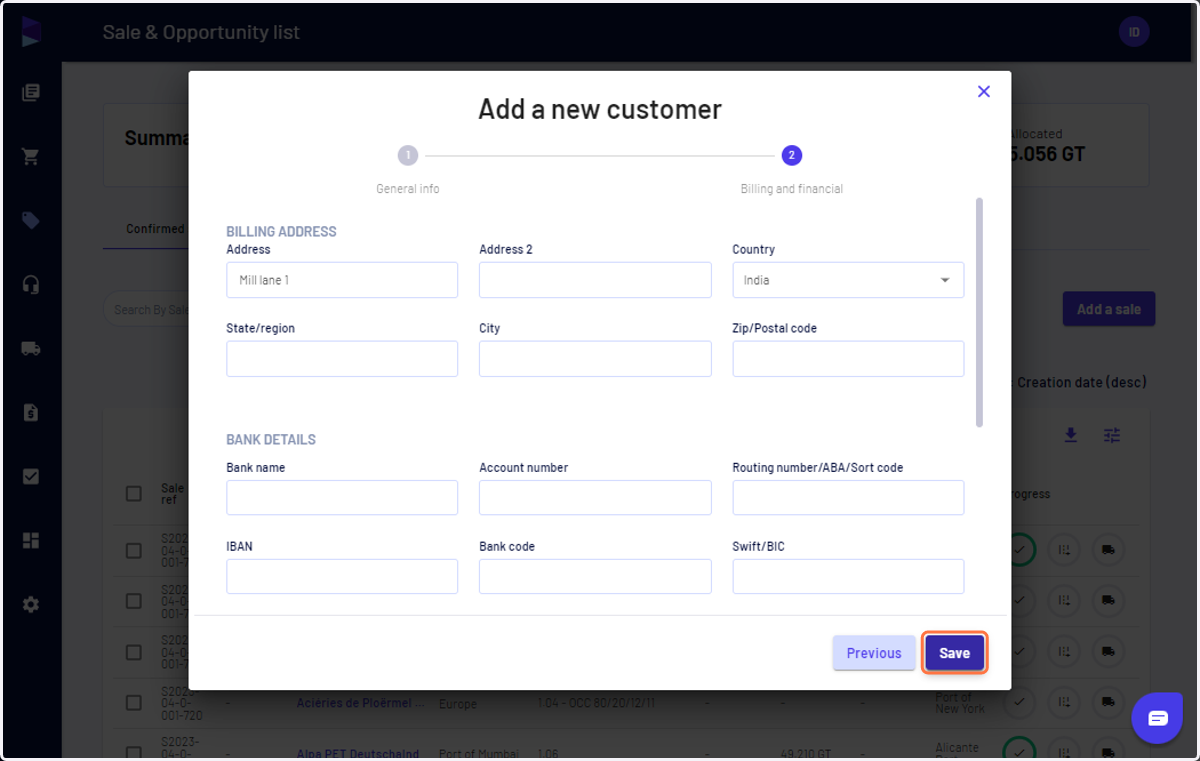Viewport: 1200px width, 761px height.
Task: Toggle the header select-all checkbox
Action: click(x=134, y=493)
